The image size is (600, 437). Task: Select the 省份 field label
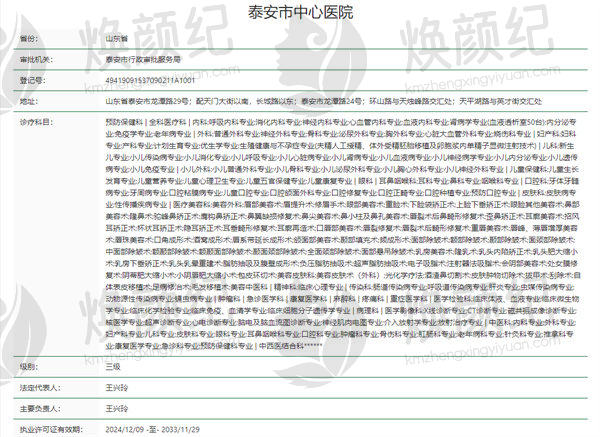pos(29,39)
